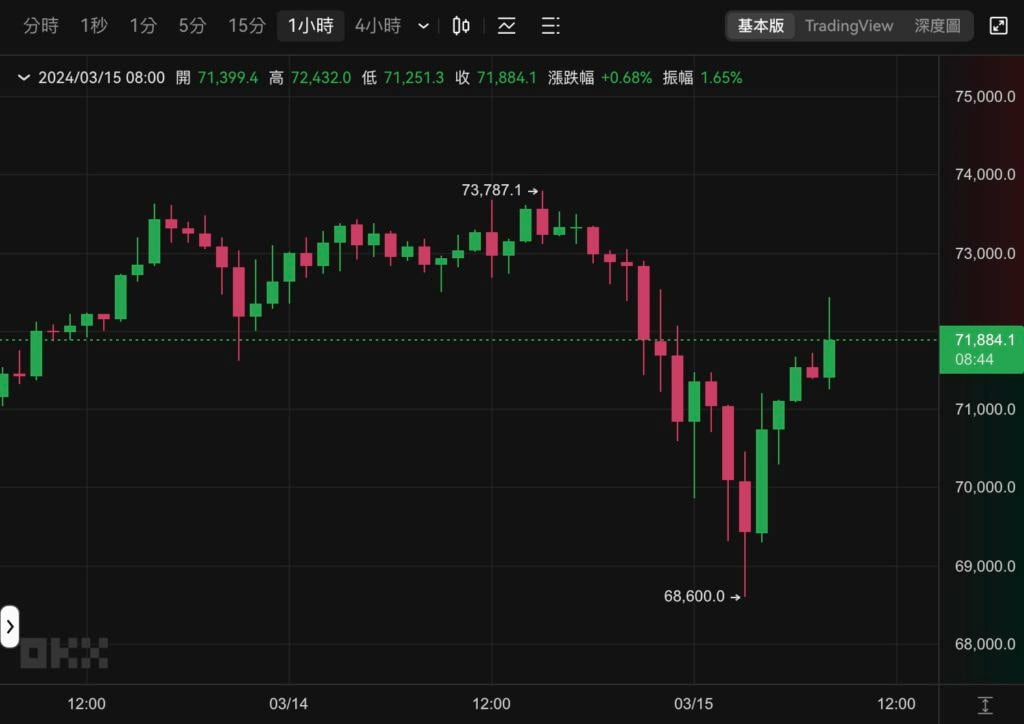The height and width of the screenshot is (724, 1024).
Task: Click the auto-fit price scale icon
Action: (985, 705)
